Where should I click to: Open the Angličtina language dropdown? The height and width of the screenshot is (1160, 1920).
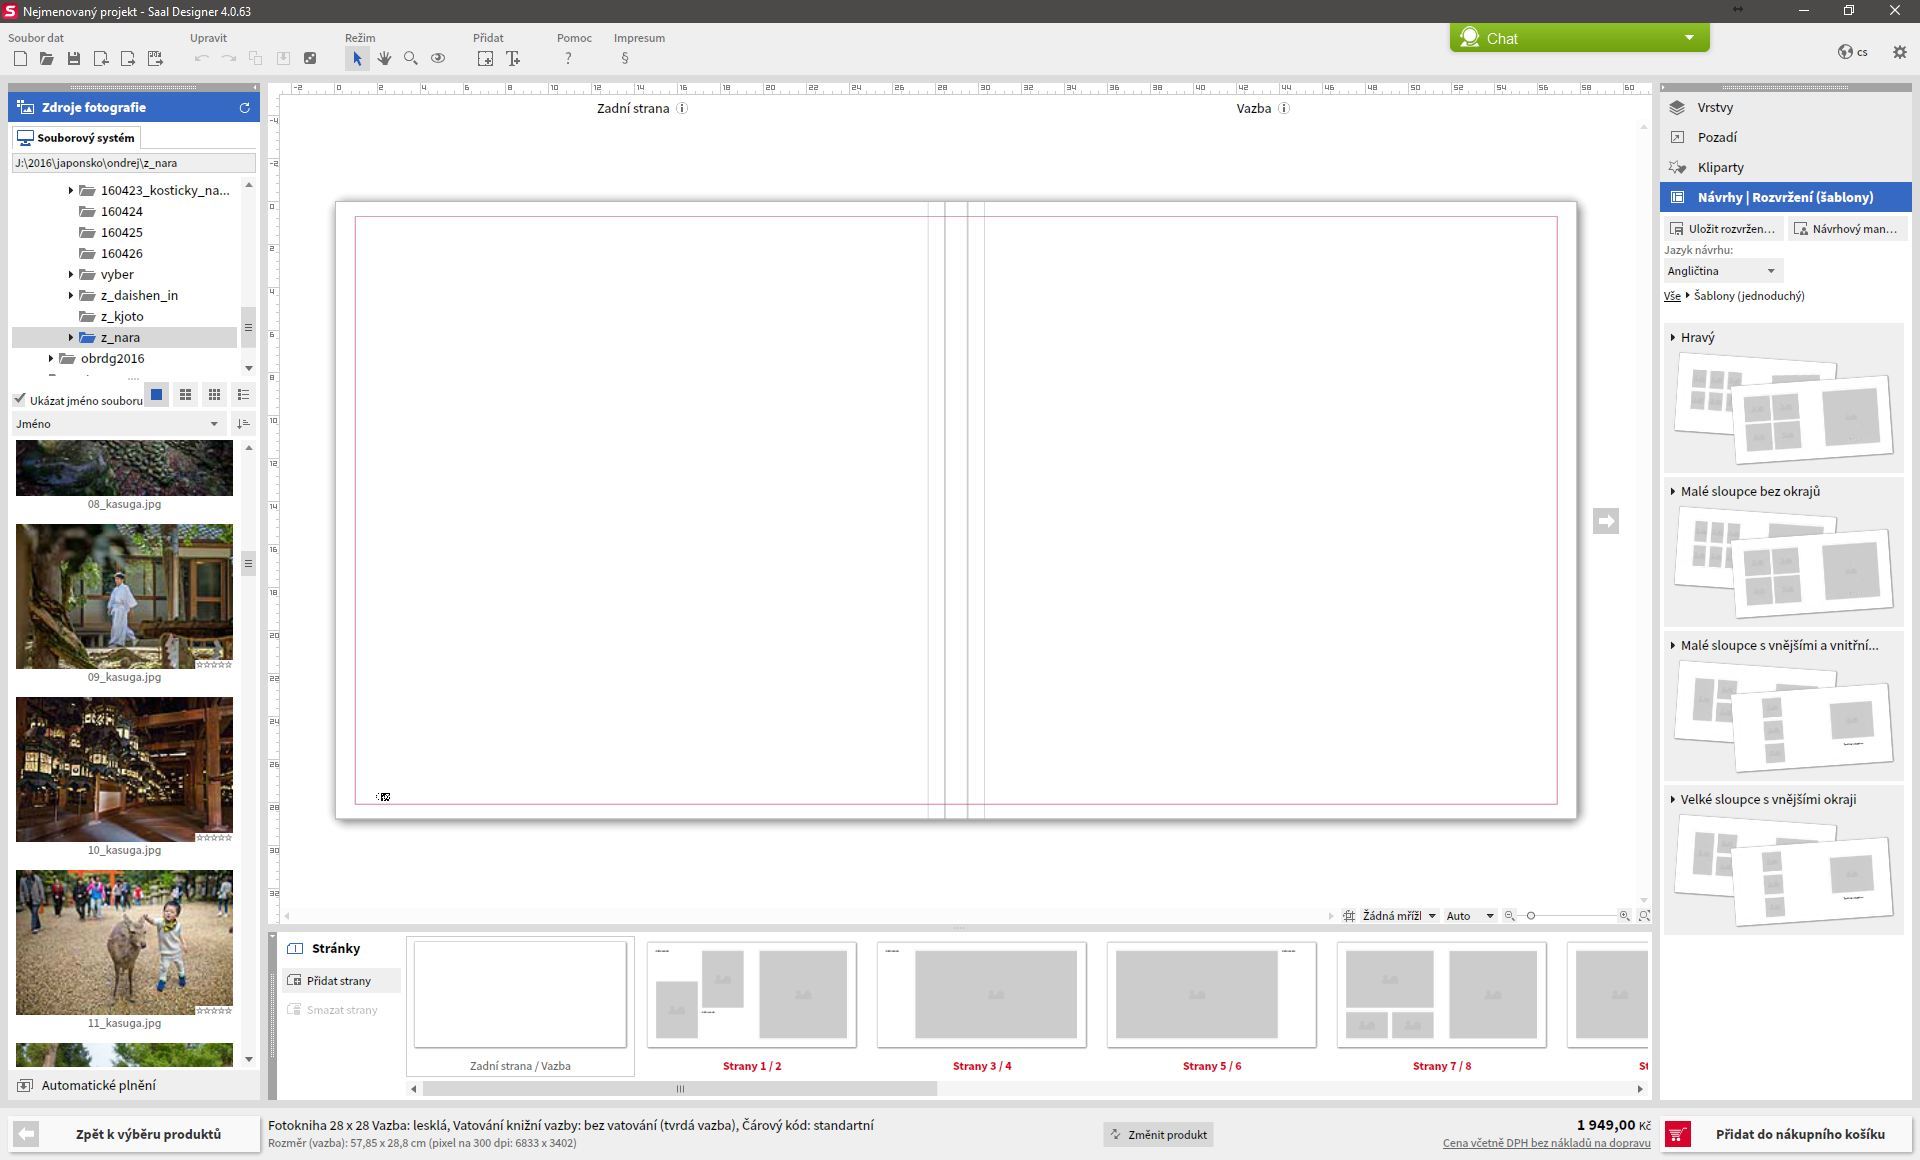click(x=1722, y=271)
